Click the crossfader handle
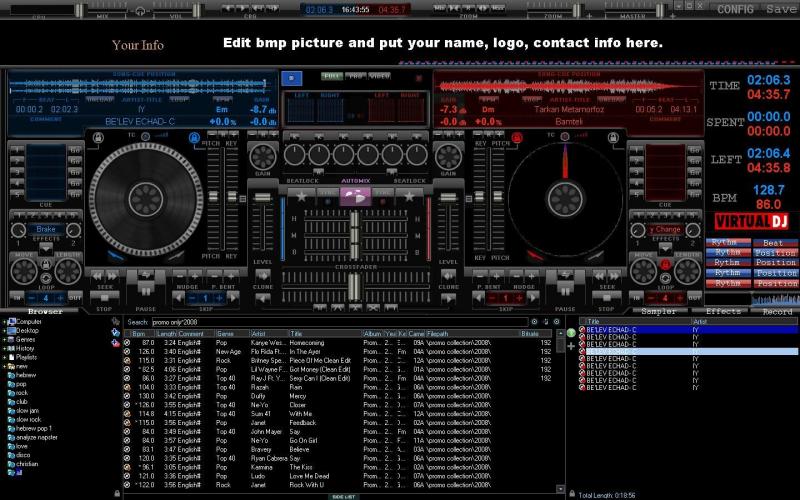 [354, 286]
